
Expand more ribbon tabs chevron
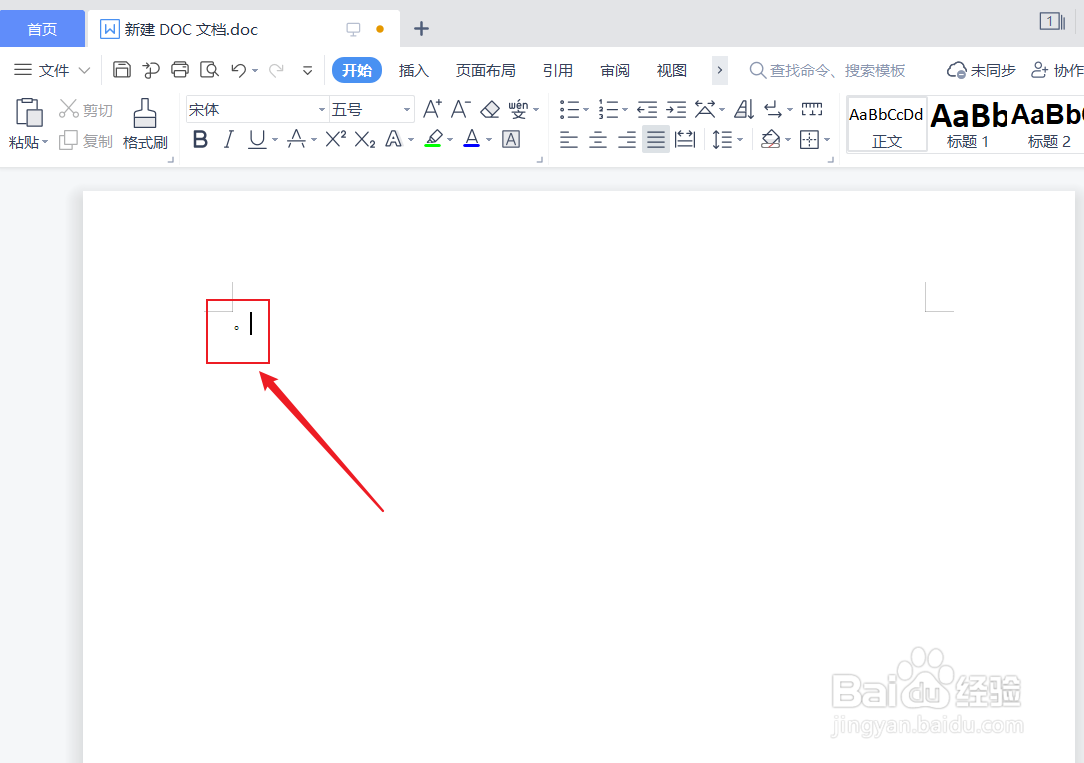coord(720,70)
